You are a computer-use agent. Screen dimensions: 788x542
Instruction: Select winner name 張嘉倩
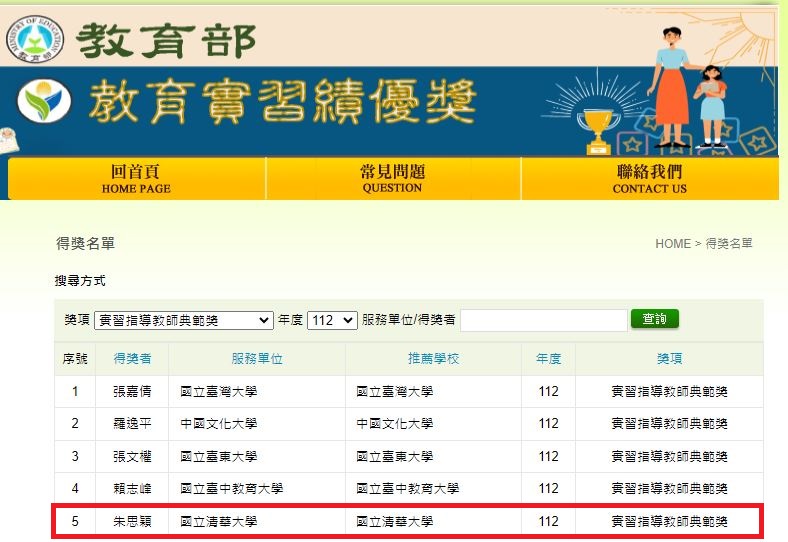[x=132, y=391]
